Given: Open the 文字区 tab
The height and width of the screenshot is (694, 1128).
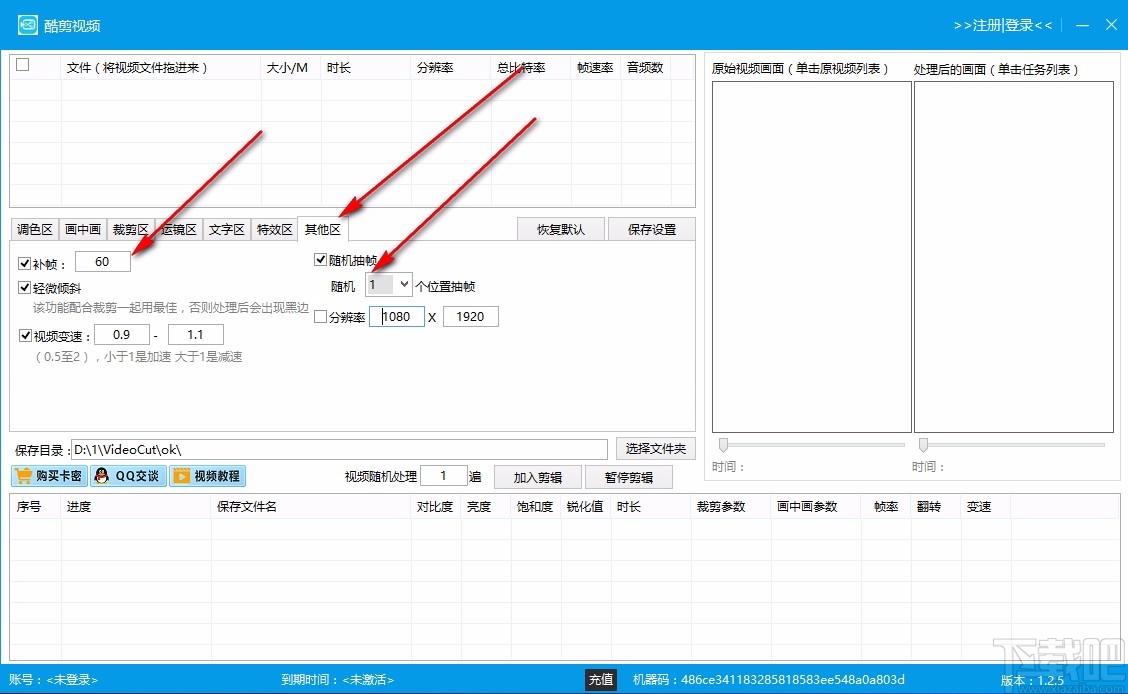Looking at the screenshot, I should [227, 229].
